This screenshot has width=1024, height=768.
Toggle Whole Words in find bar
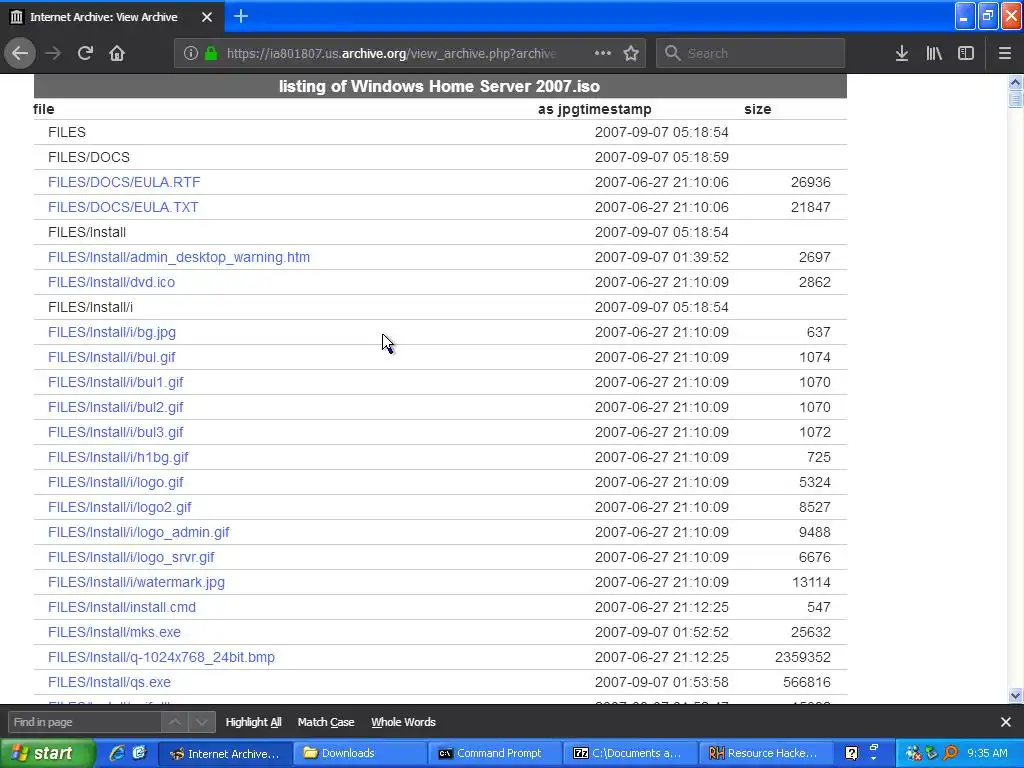click(x=403, y=722)
